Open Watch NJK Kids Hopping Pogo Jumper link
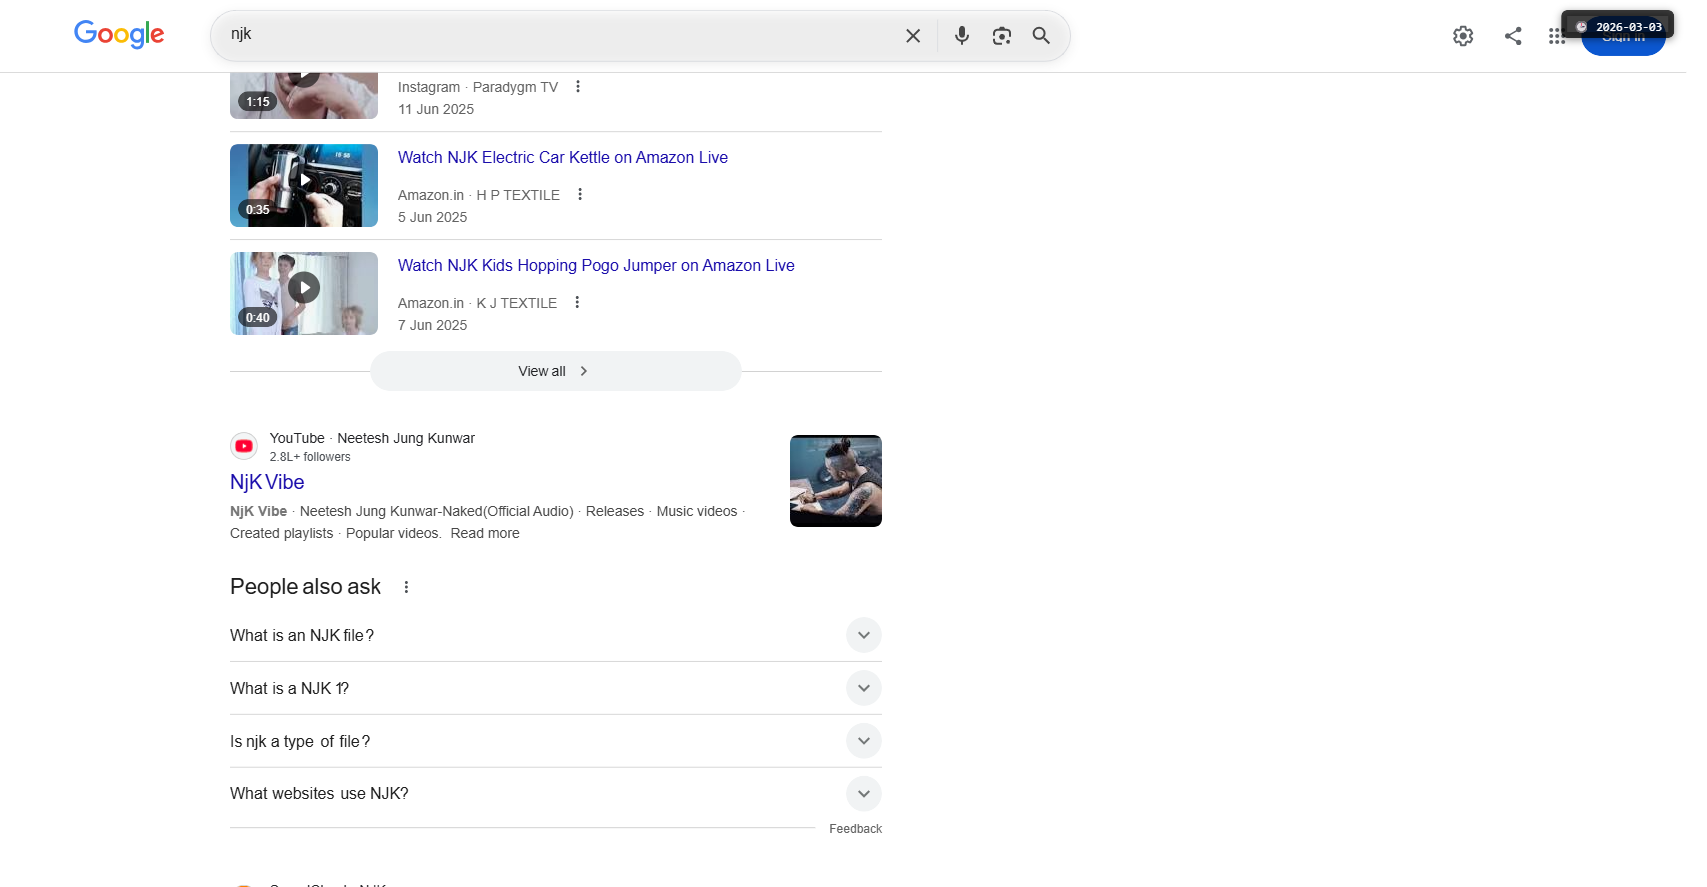The image size is (1707, 887). coord(596,265)
